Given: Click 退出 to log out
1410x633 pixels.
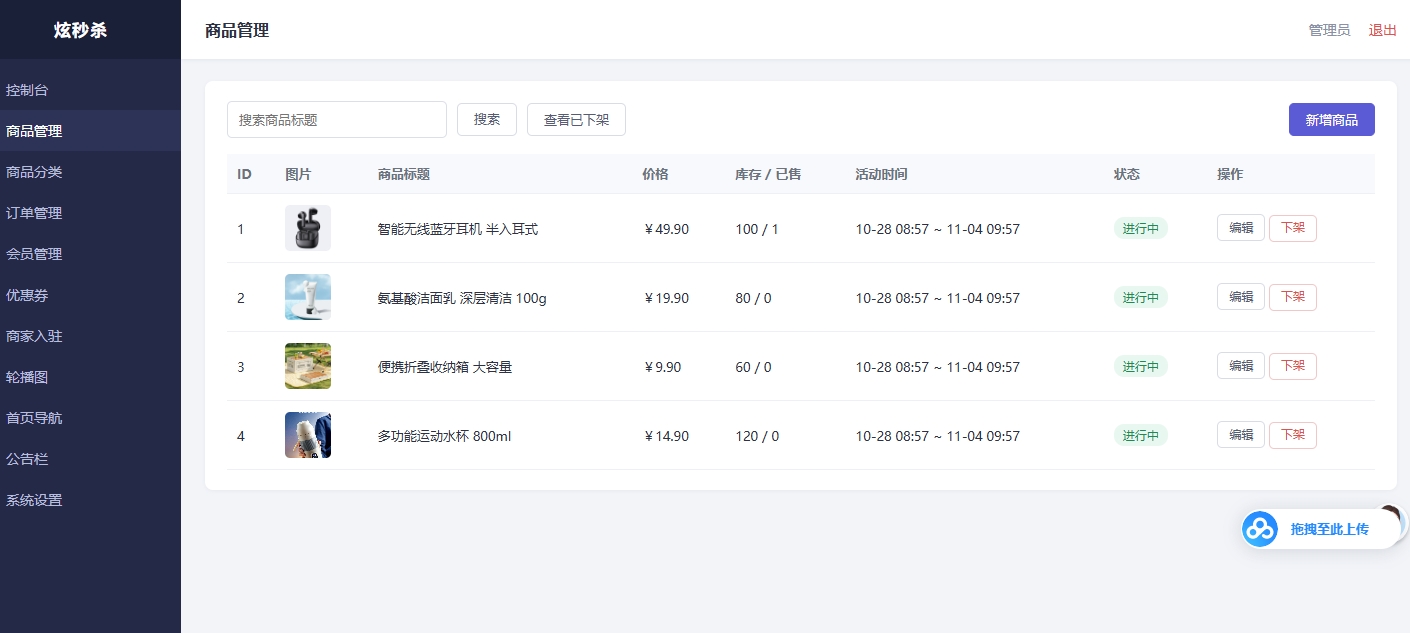Looking at the screenshot, I should coord(1383,30).
